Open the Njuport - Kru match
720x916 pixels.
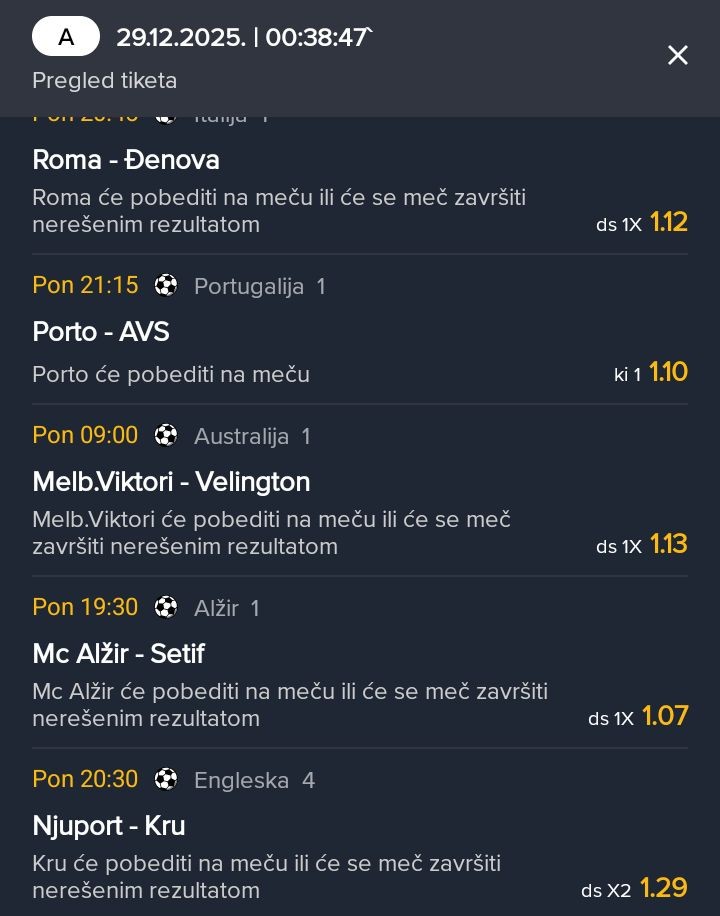(109, 826)
